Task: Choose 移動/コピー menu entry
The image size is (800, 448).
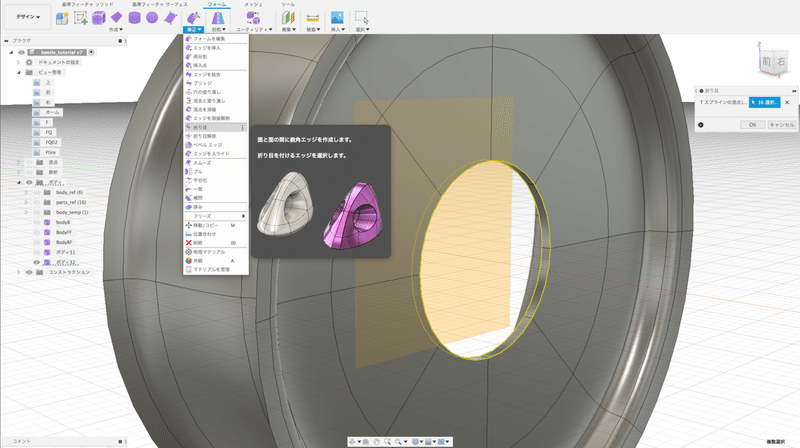Action: point(216,225)
